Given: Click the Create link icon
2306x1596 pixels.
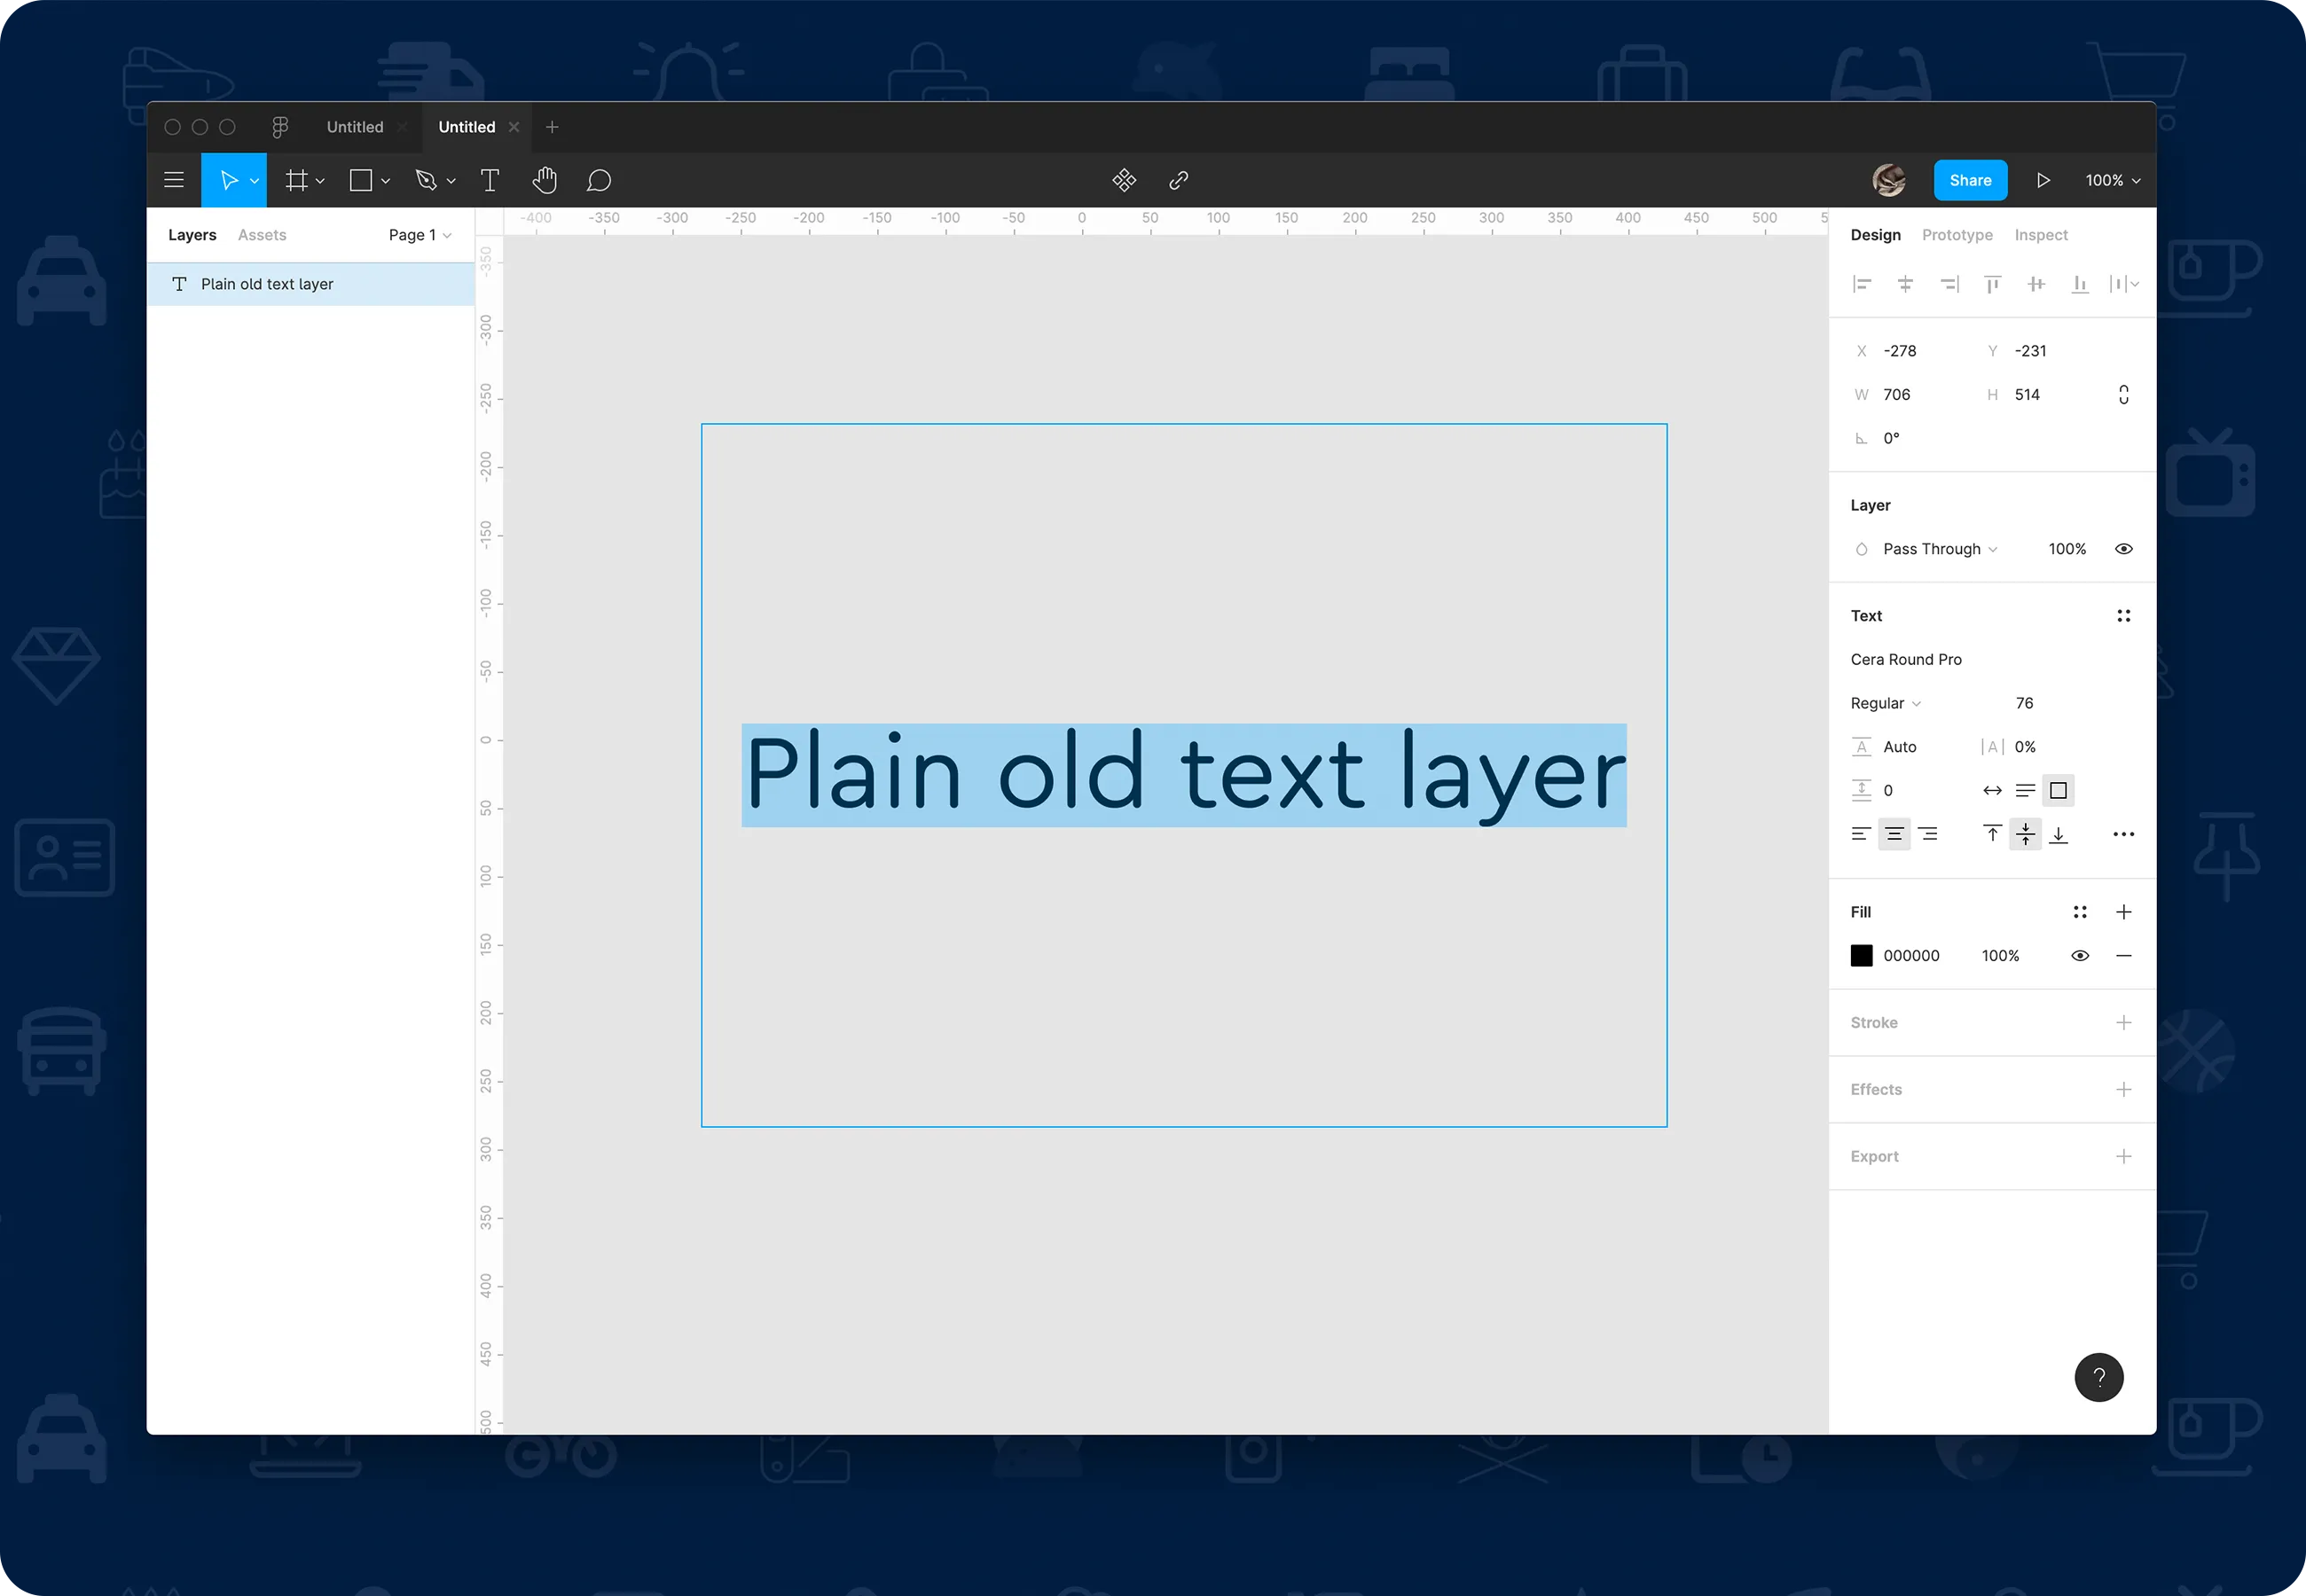Looking at the screenshot, I should (x=1180, y=179).
